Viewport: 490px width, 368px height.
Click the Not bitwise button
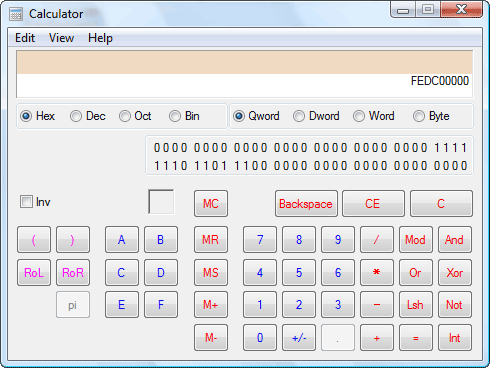coord(455,305)
